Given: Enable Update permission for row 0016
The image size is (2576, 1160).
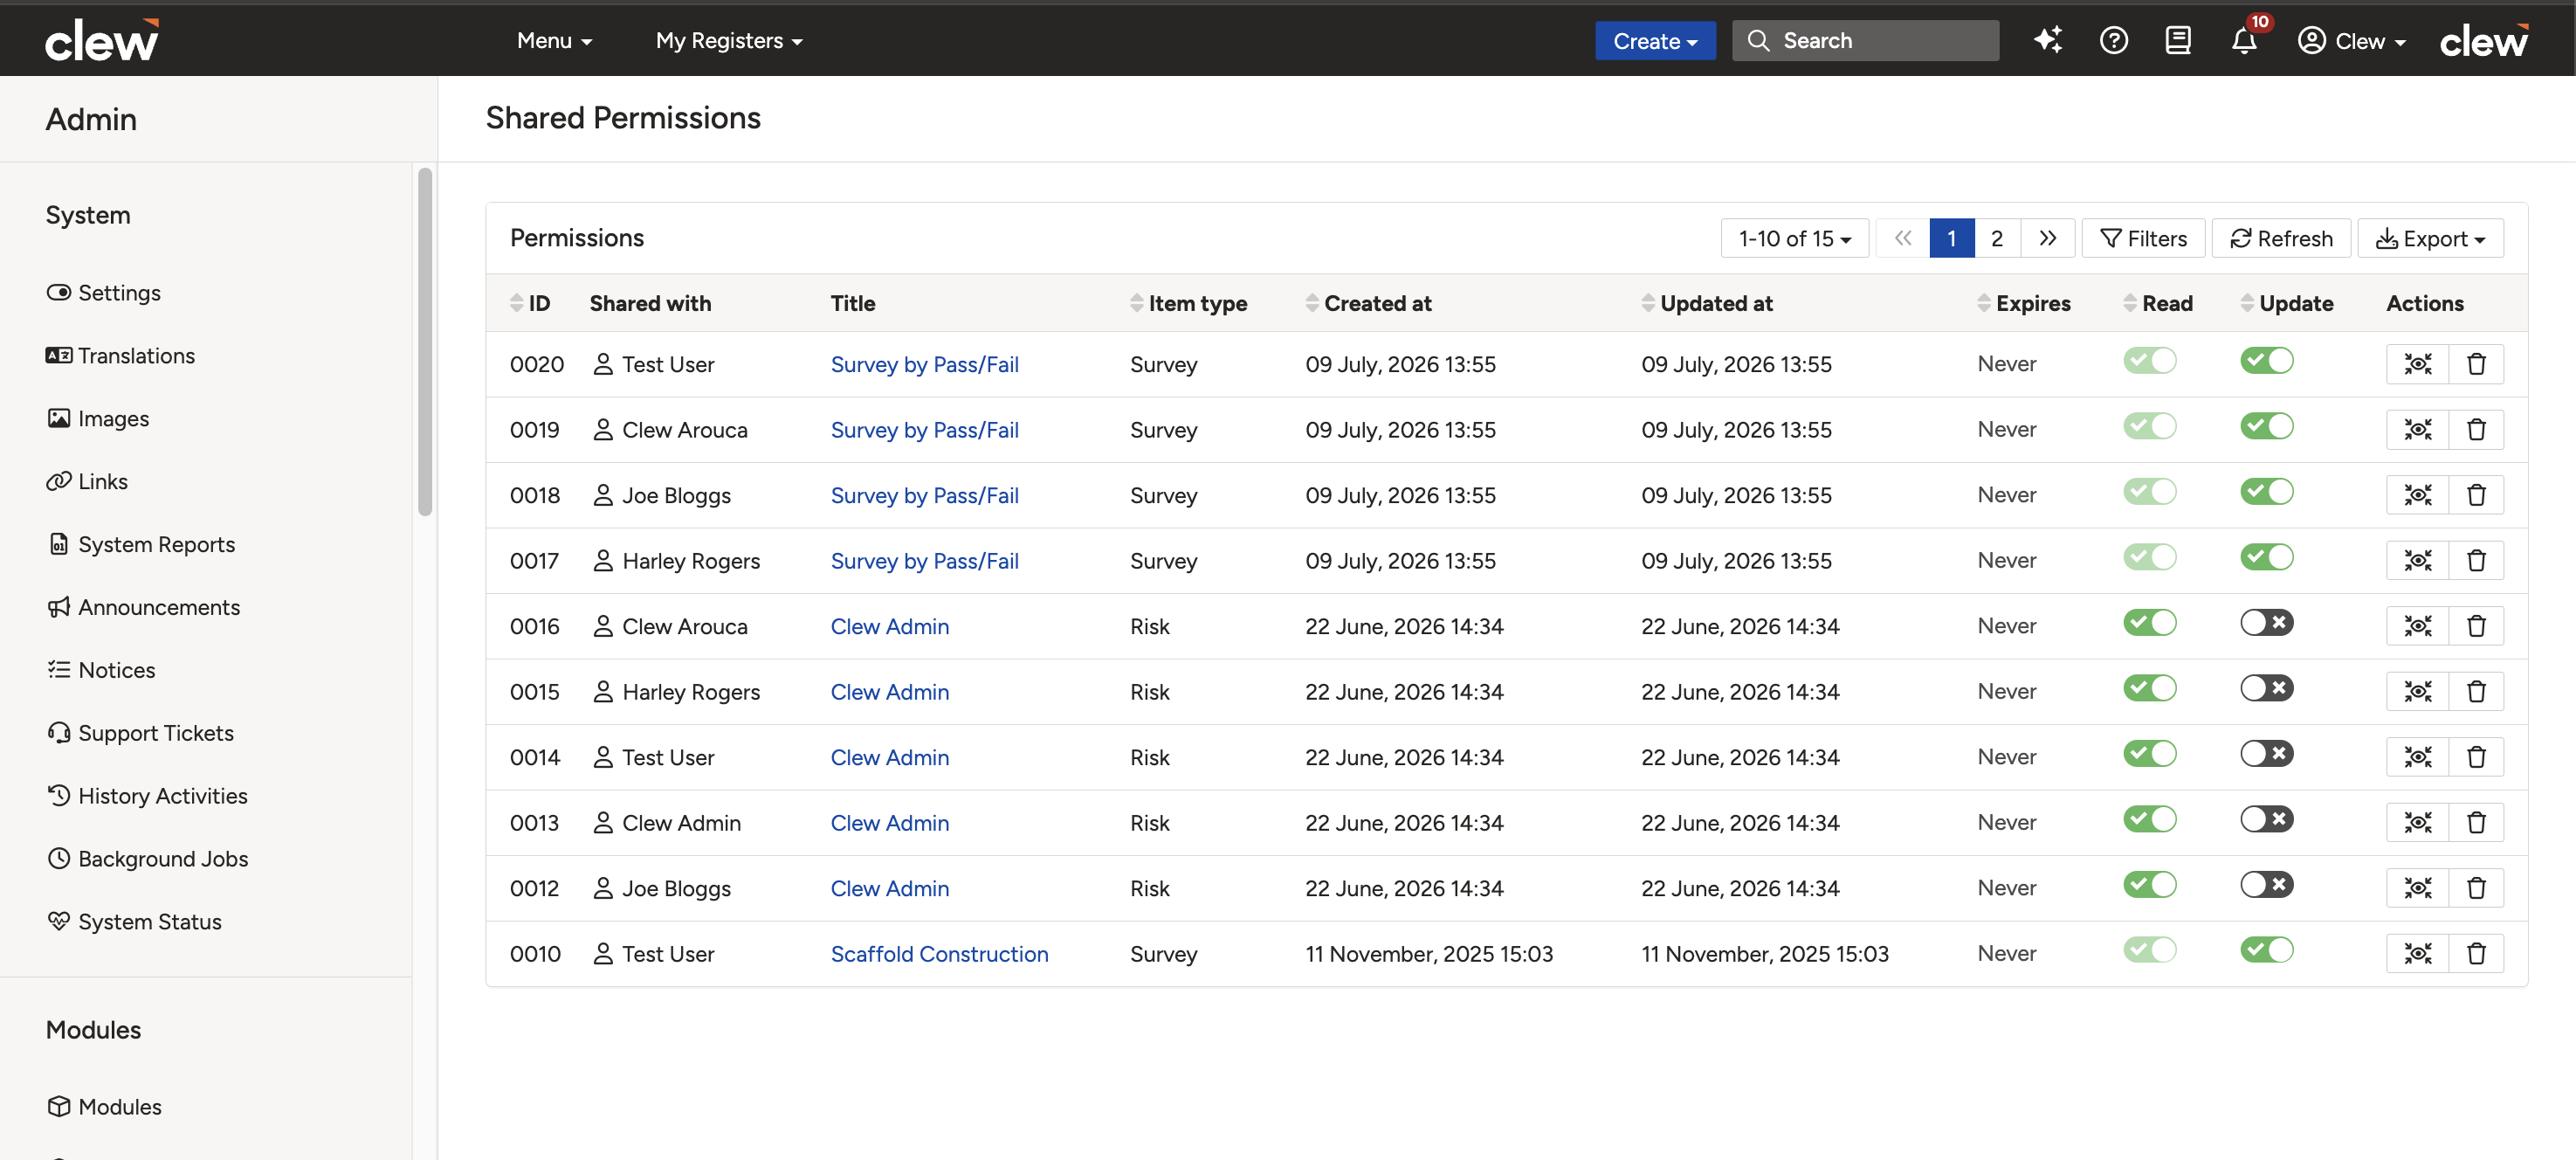Looking at the screenshot, I should [x=2266, y=623].
